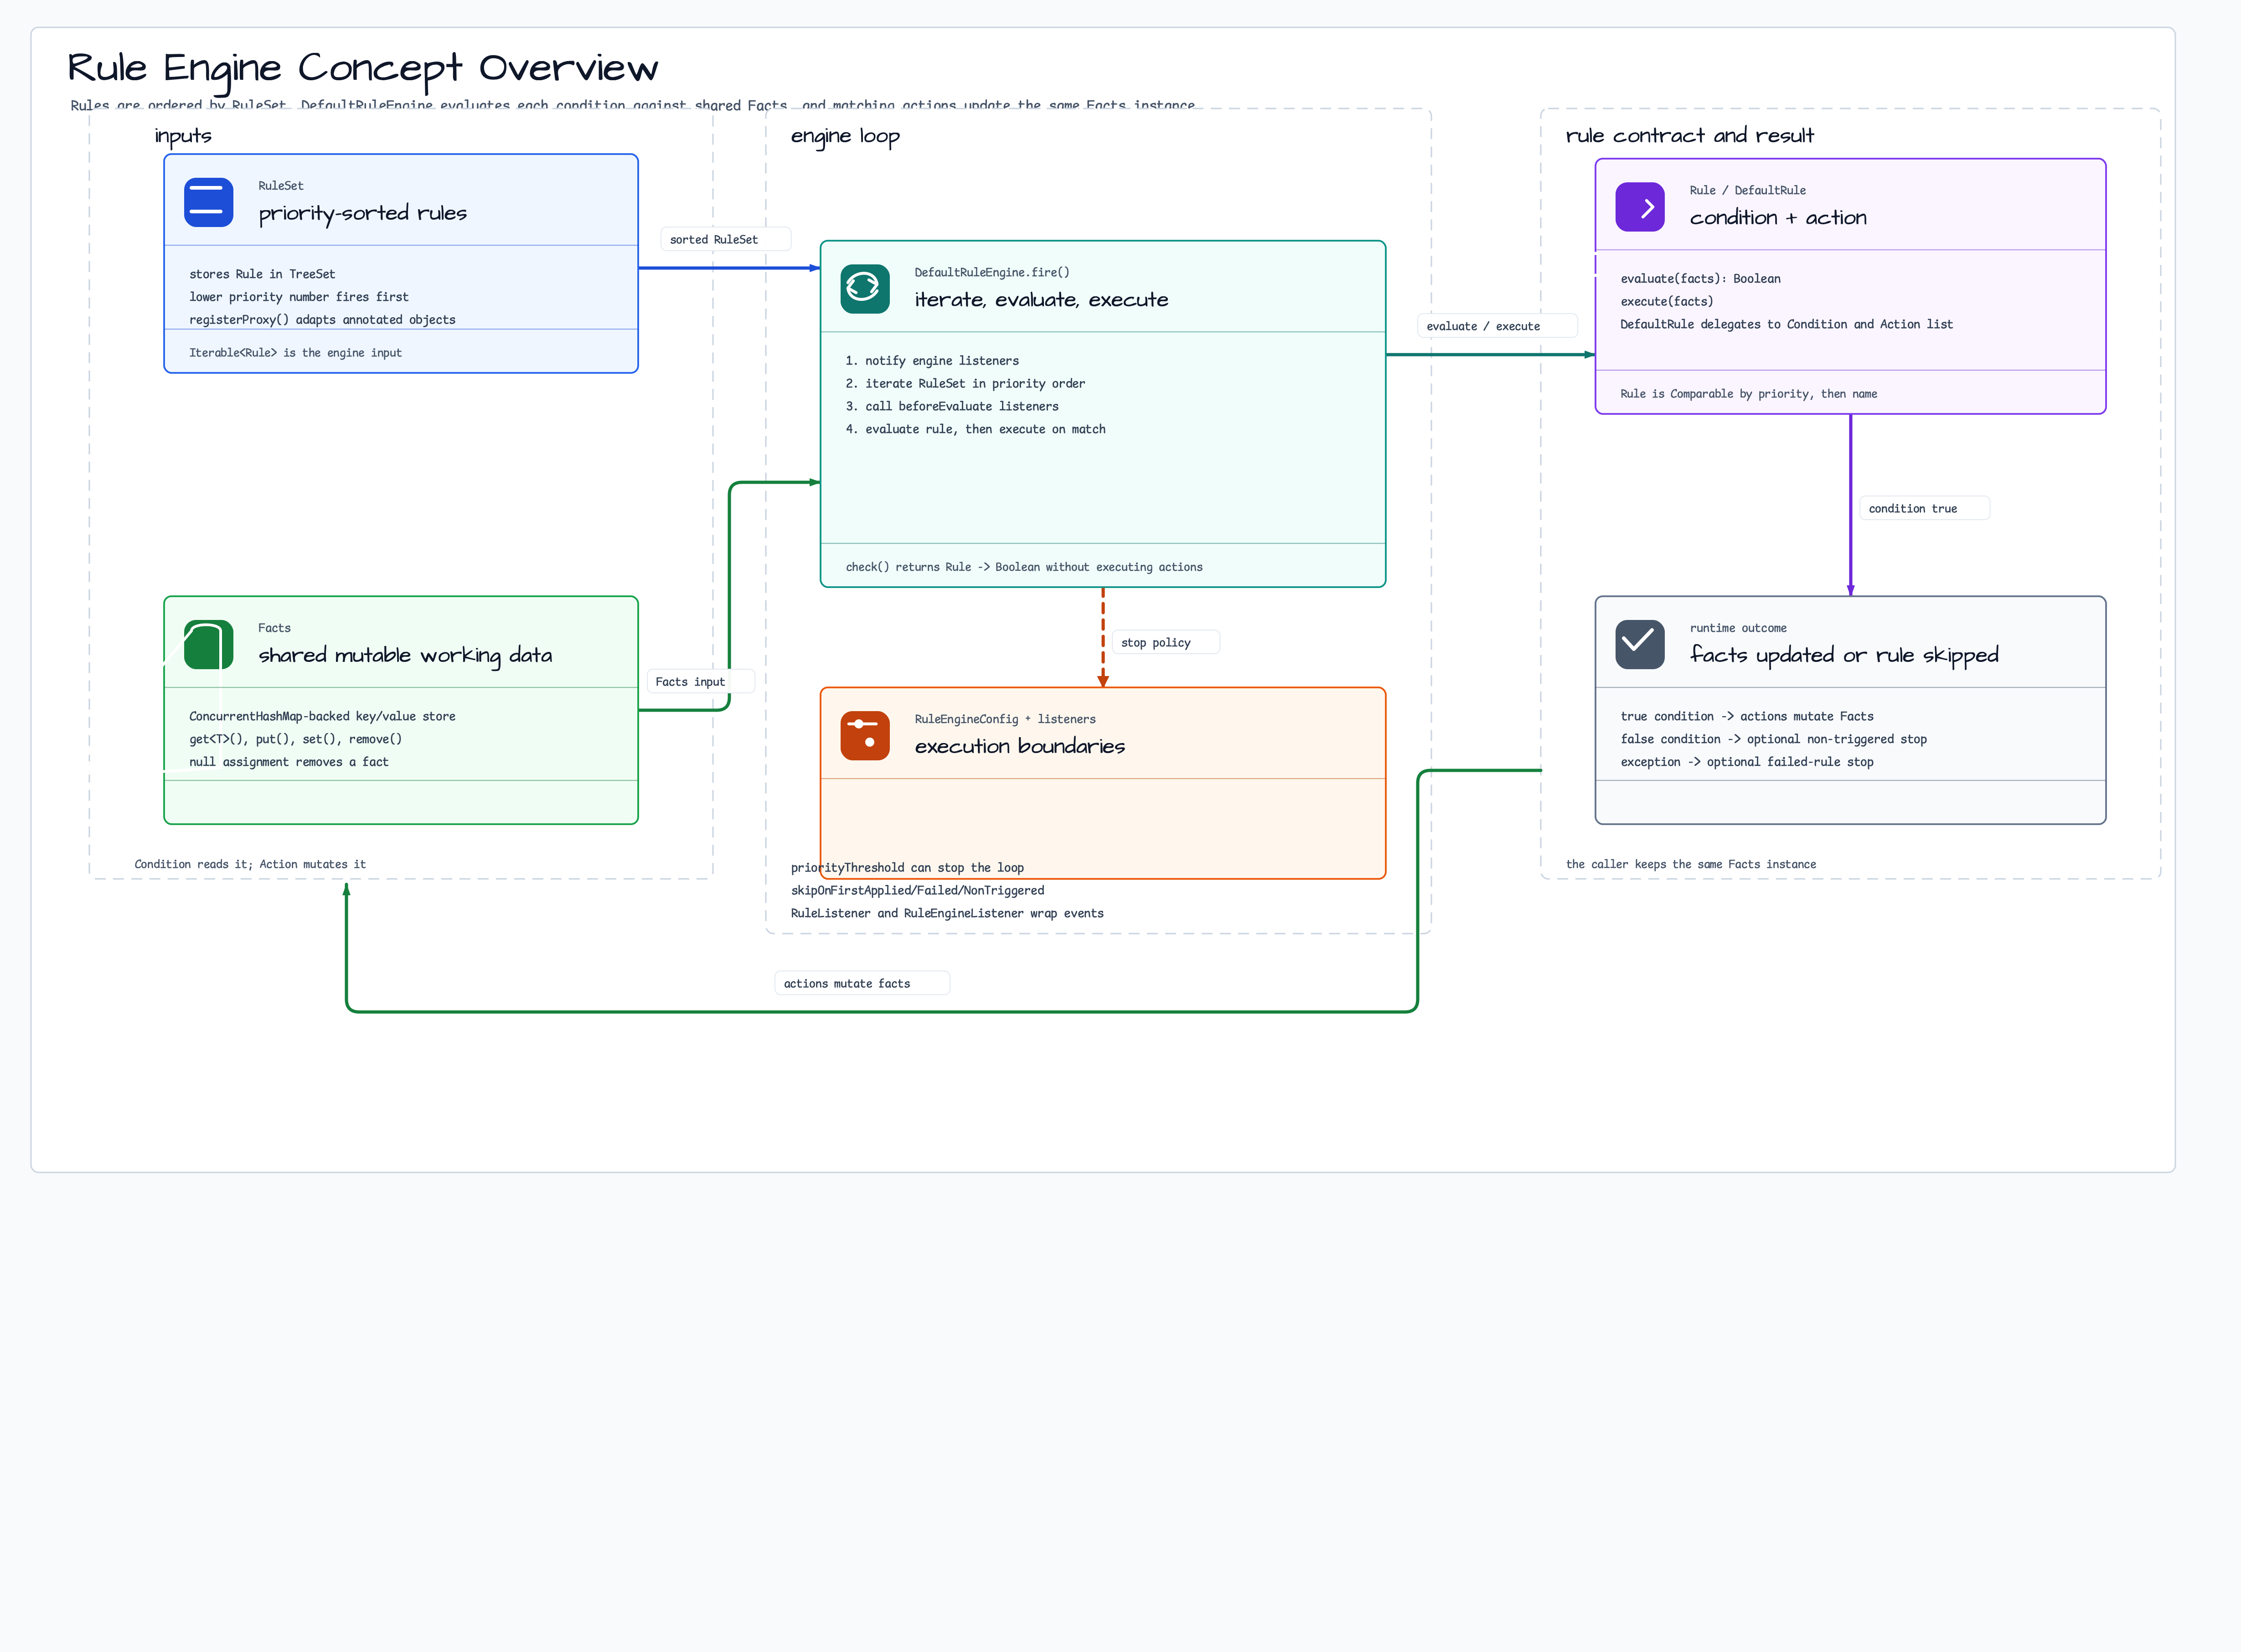2241x1652 pixels.
Task: Select the 'stop policy' edge label
Action: coord(1167,642)
